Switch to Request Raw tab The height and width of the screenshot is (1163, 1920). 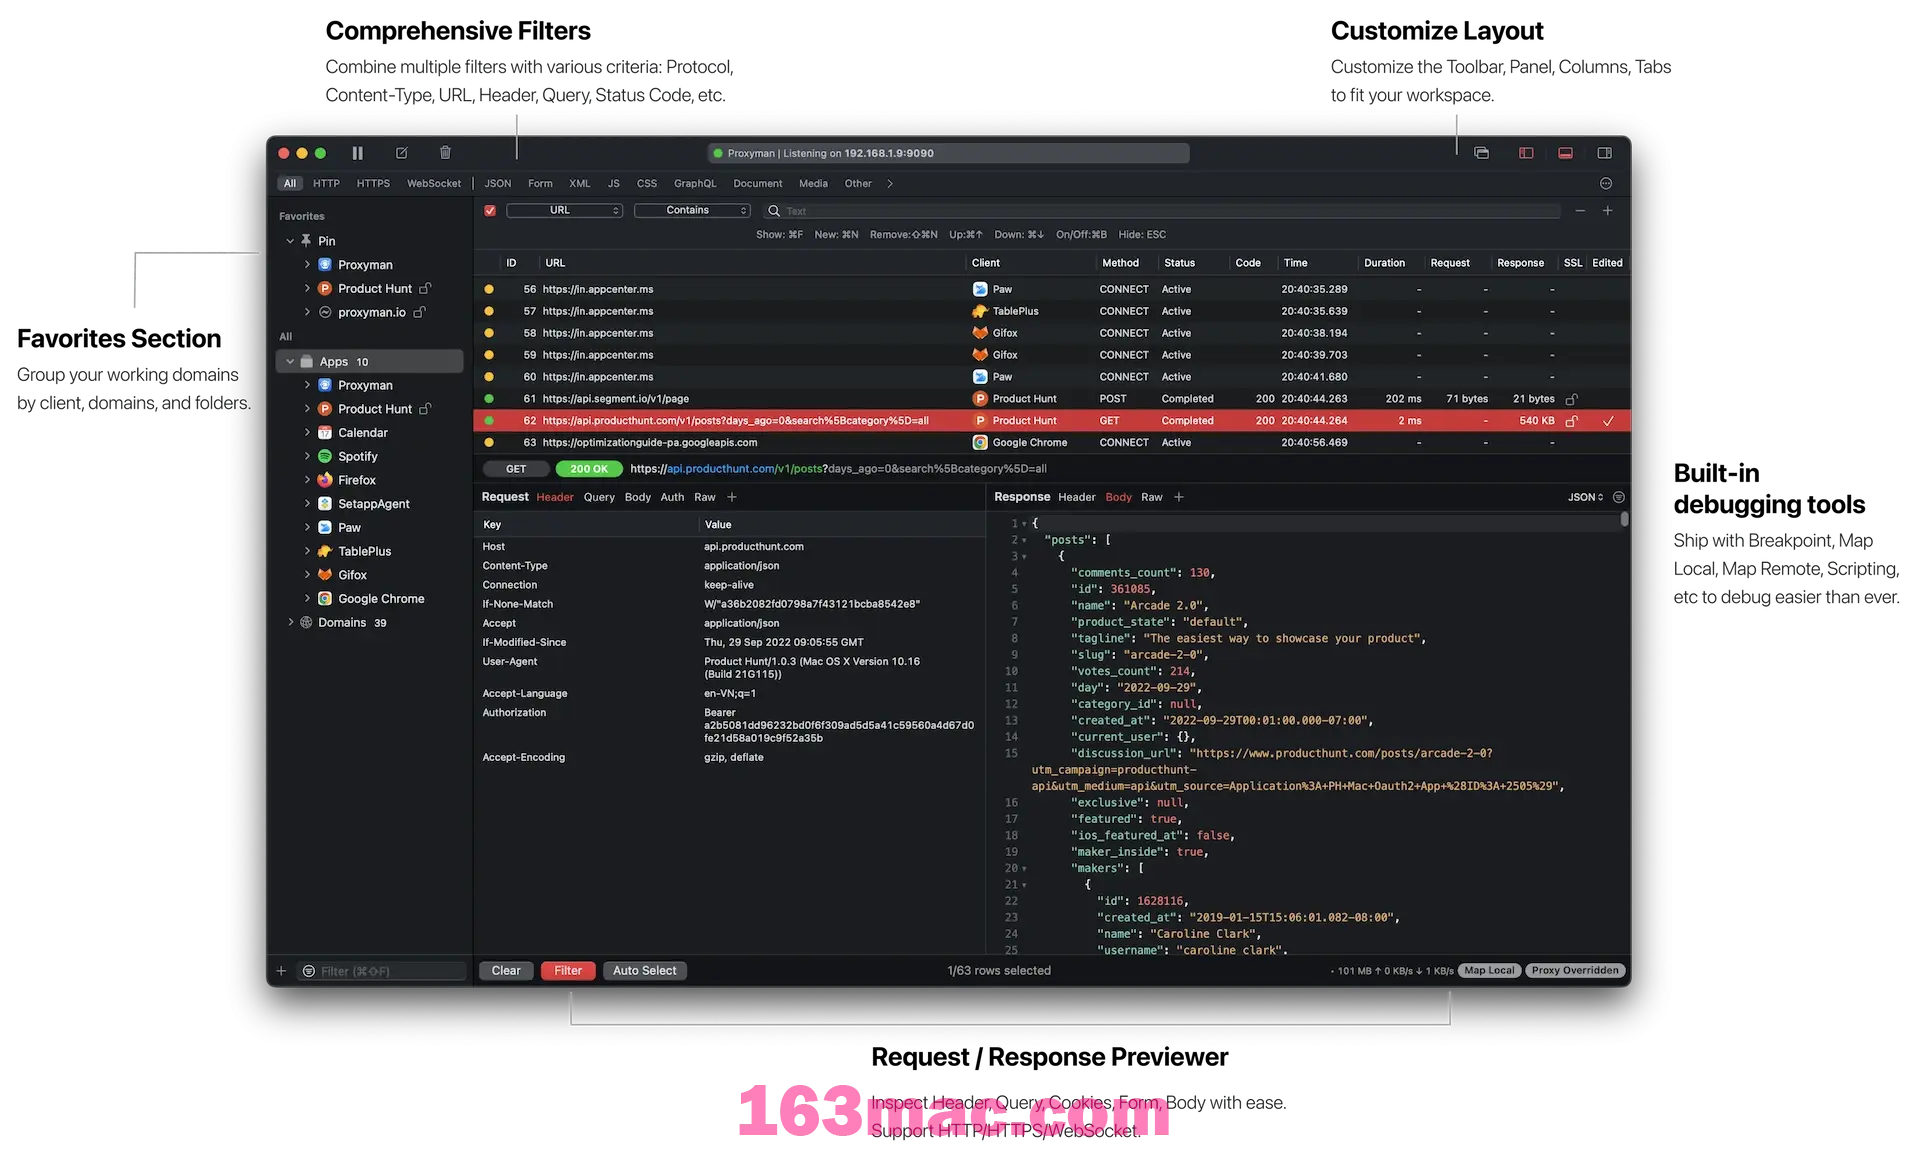coord(705,497)
